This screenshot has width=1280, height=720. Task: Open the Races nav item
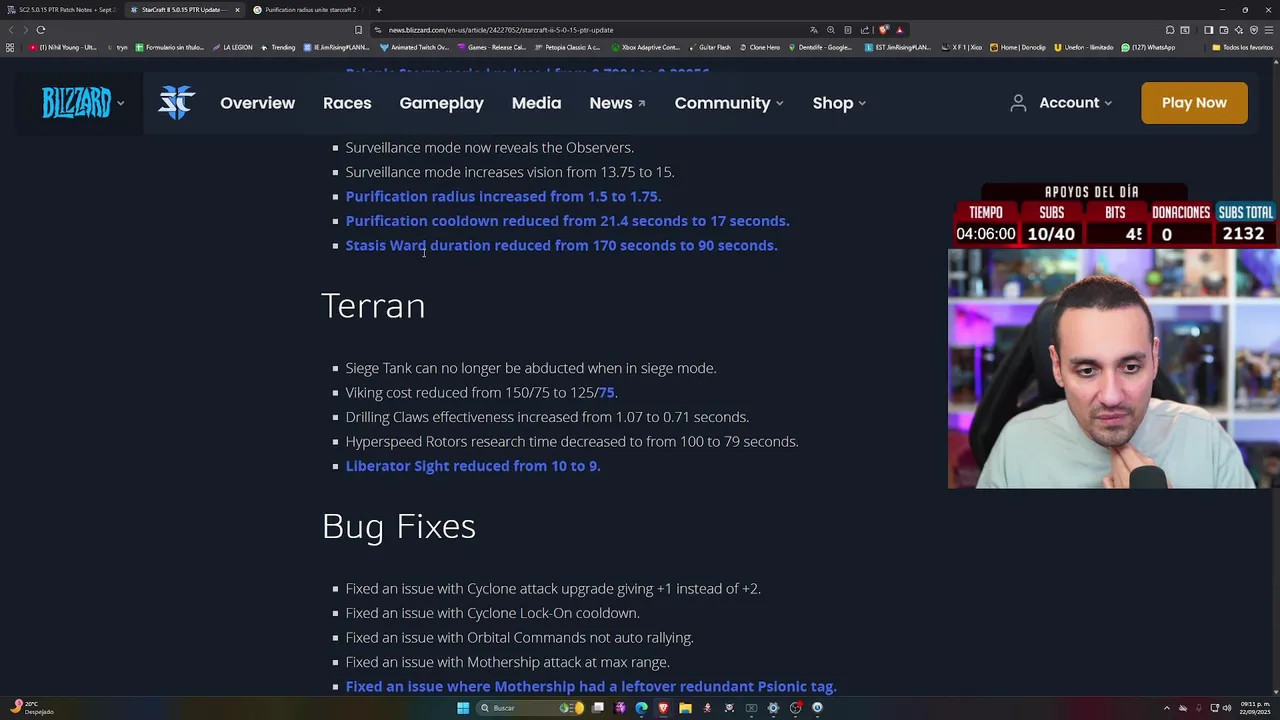(x=347, y=103)
